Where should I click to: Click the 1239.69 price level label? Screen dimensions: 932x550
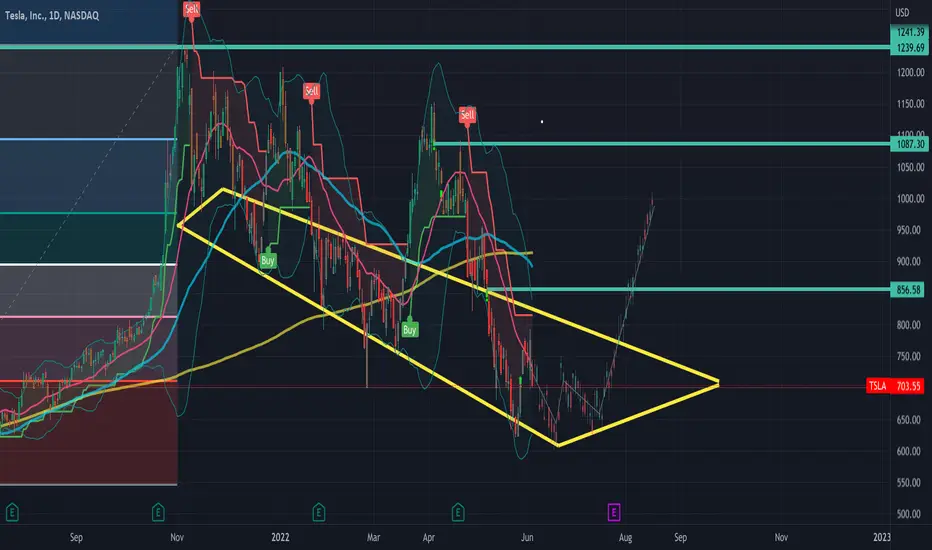click(911, 47)
